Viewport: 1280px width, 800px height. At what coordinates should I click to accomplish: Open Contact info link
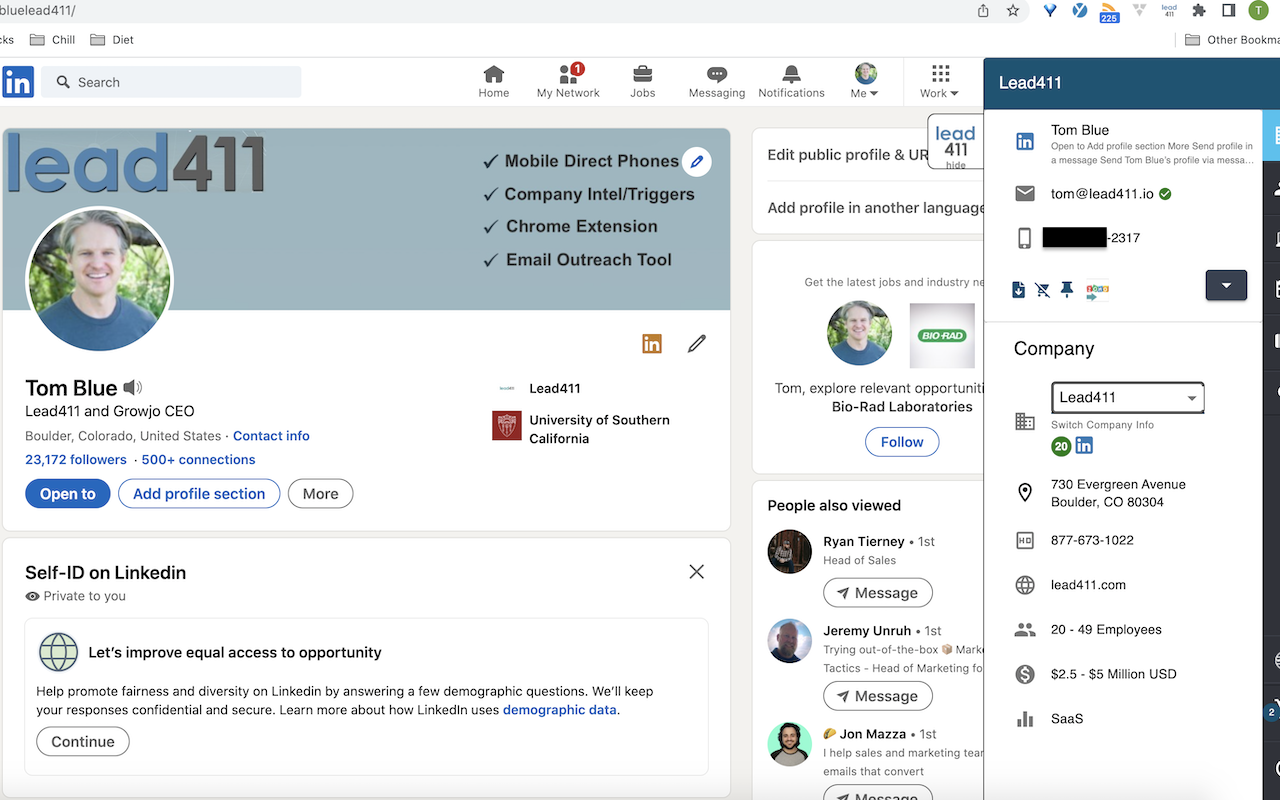coord(271,436)
